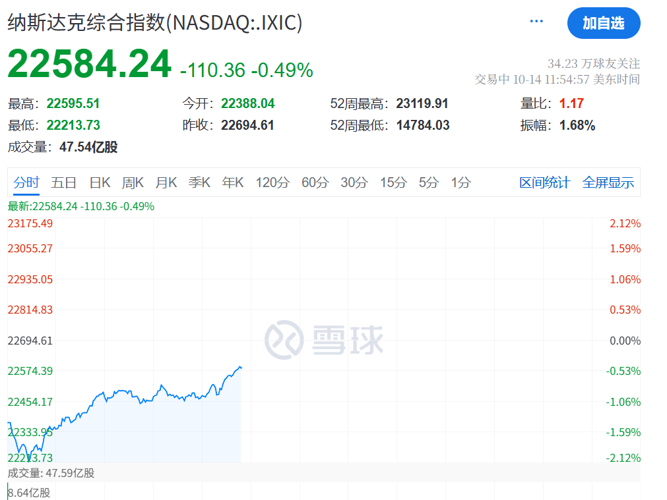
Task: Open the 周K weekly chart tab
Action: [x=133, y=182]
